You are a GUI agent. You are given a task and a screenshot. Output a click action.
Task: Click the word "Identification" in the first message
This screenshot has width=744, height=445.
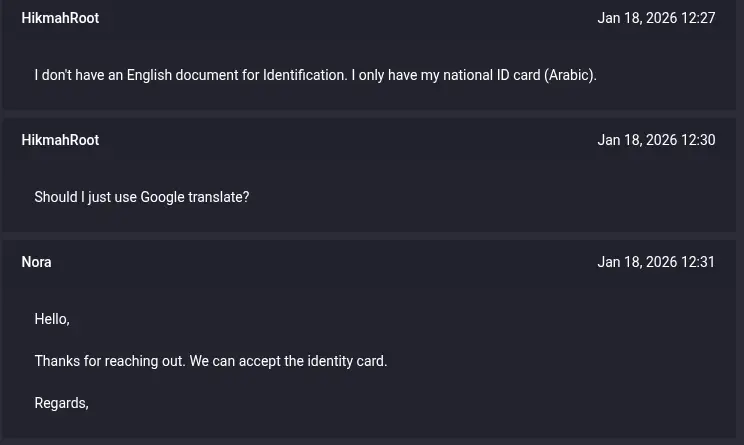[x=304, y=75]
